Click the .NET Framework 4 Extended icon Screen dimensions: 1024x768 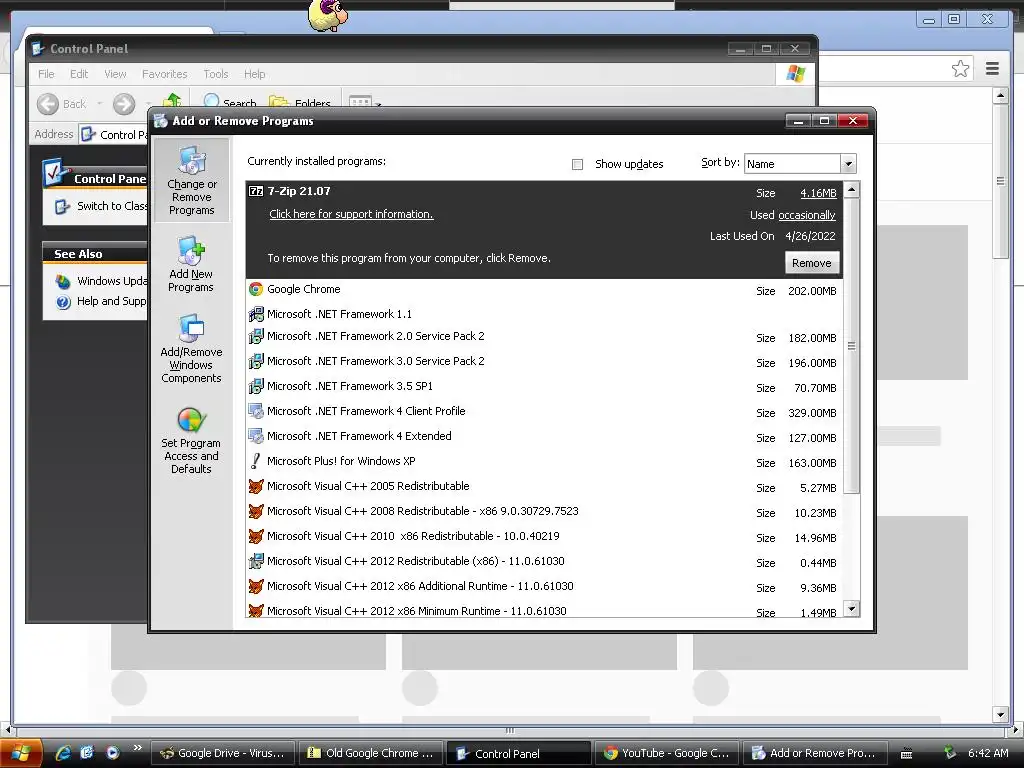tap(256, 436)
